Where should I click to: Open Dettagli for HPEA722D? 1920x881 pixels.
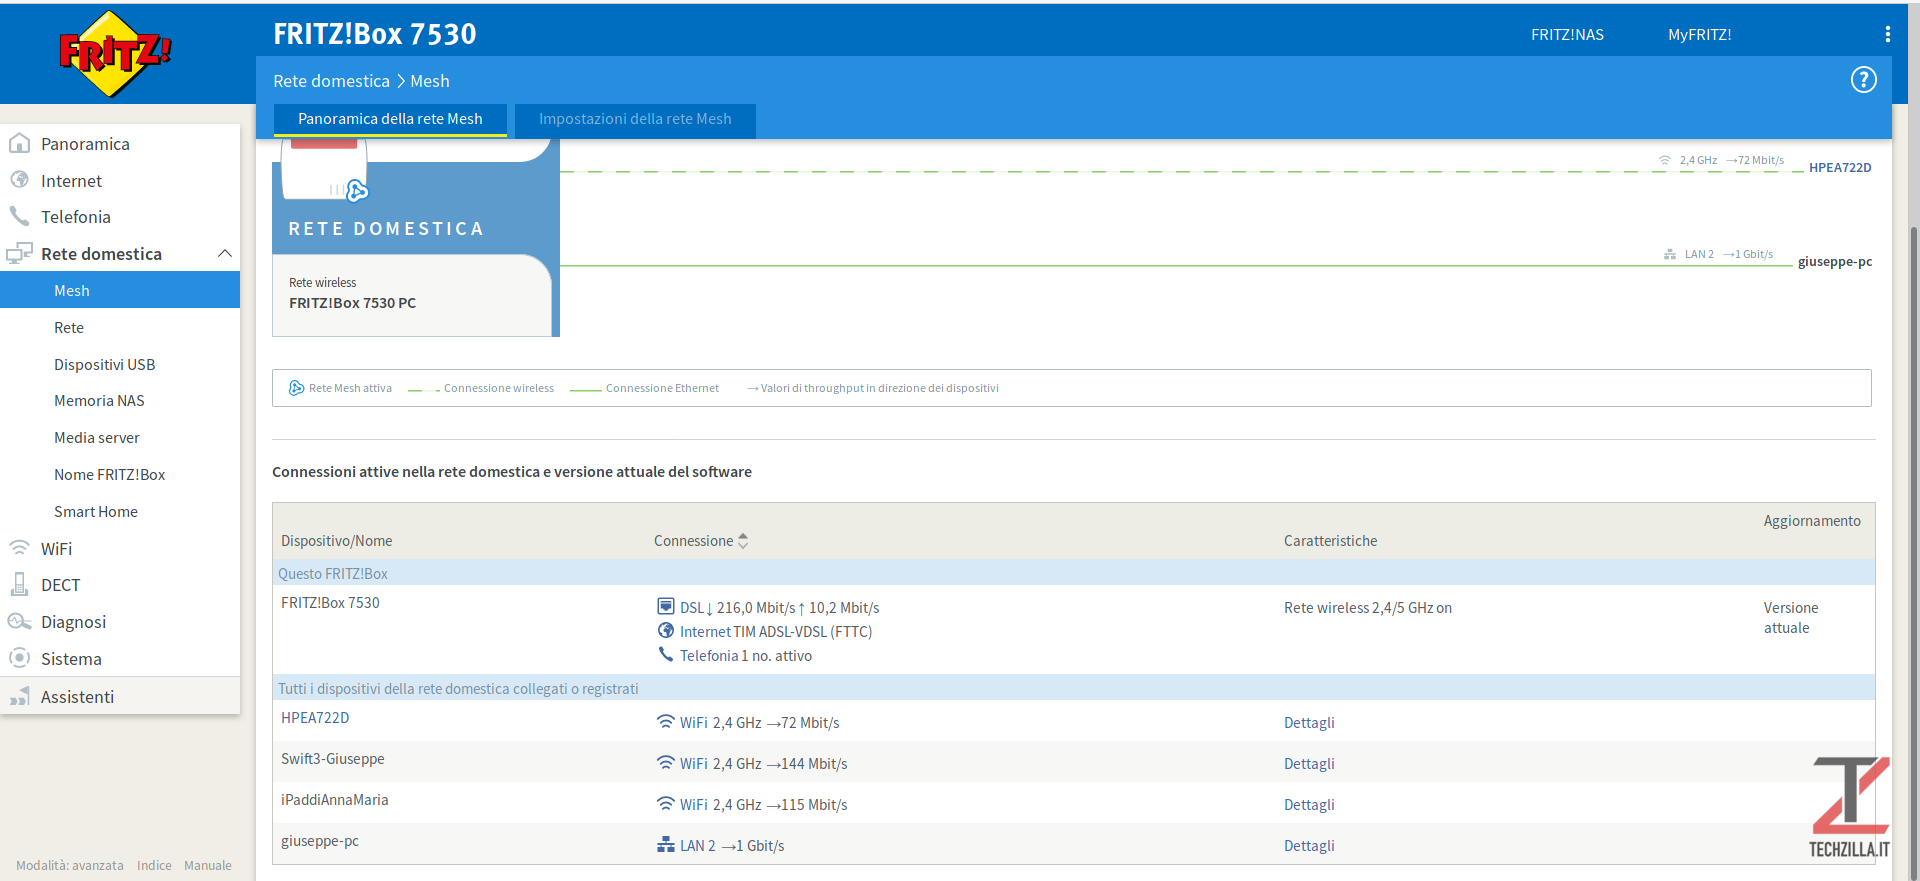[1309, 722]
